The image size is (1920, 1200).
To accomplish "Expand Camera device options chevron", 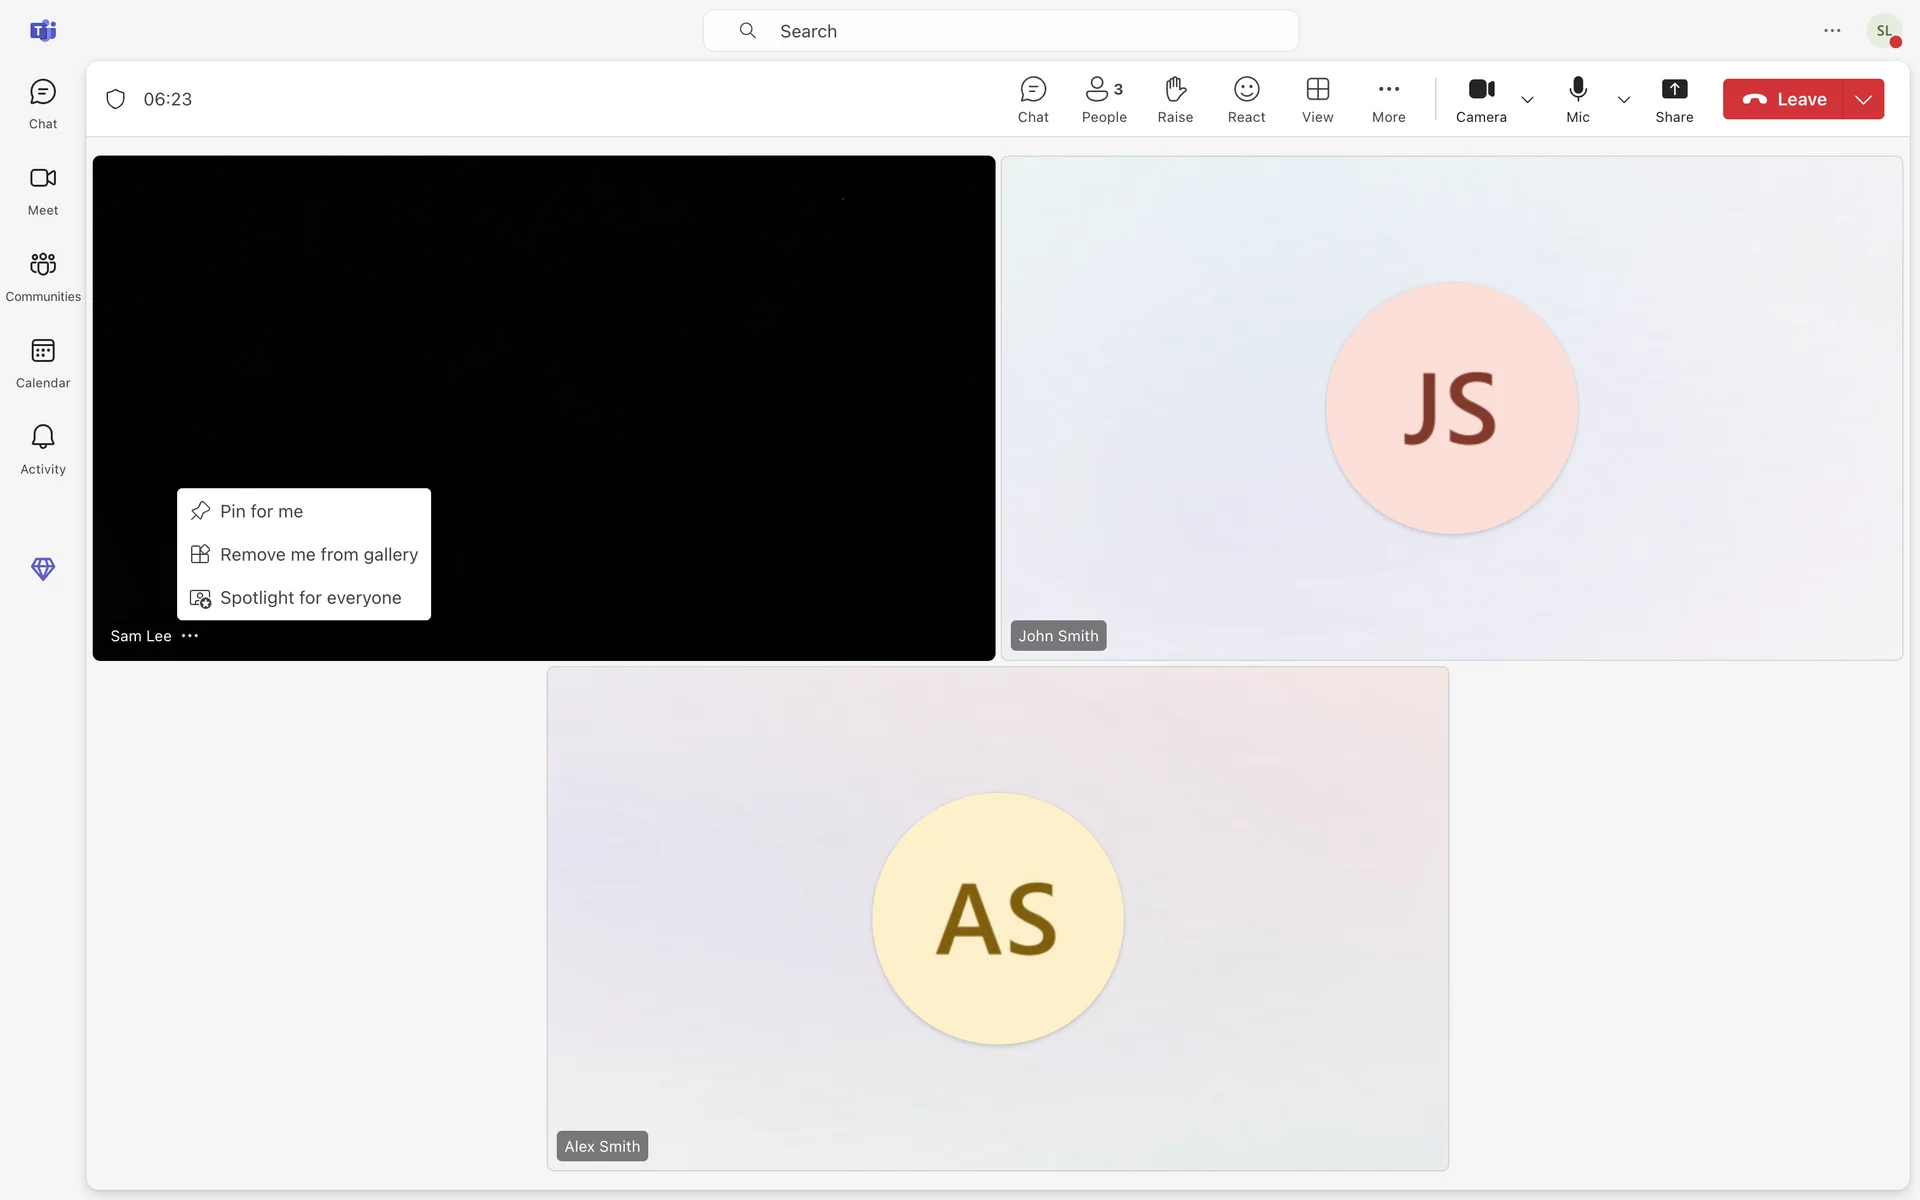I will 1527,99.
